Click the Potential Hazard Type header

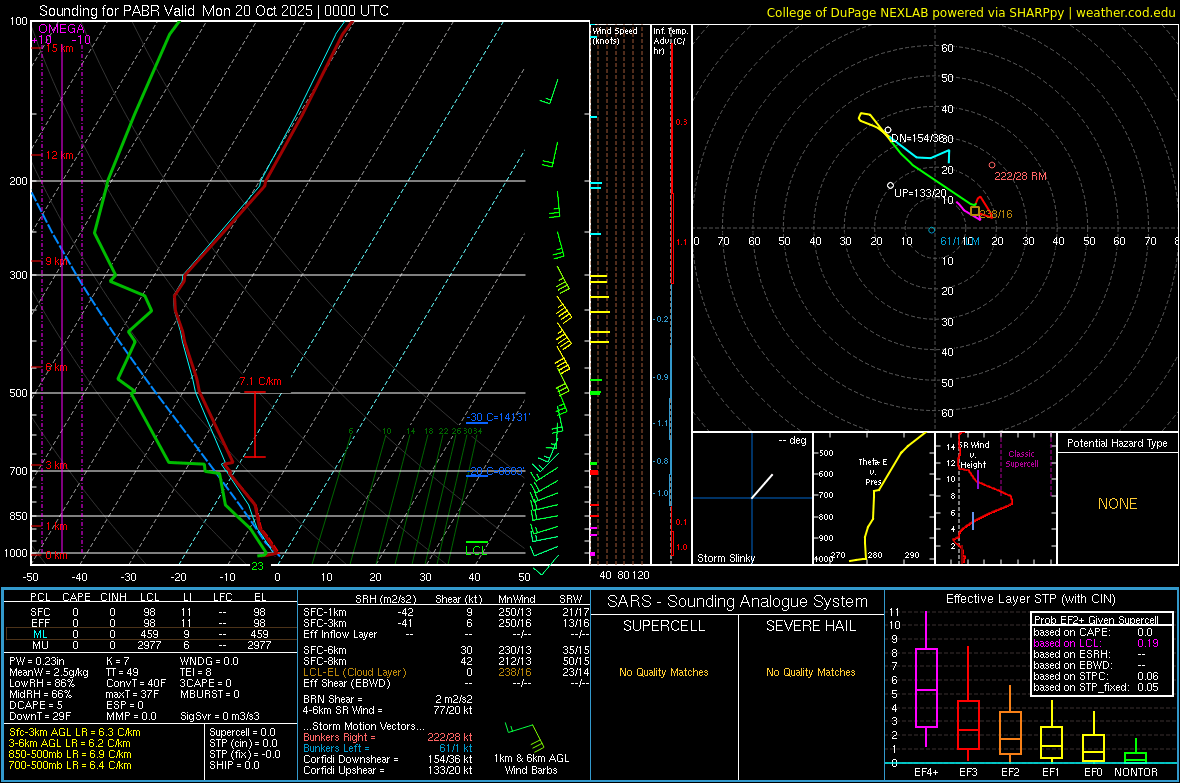(x=1117, y=443)
